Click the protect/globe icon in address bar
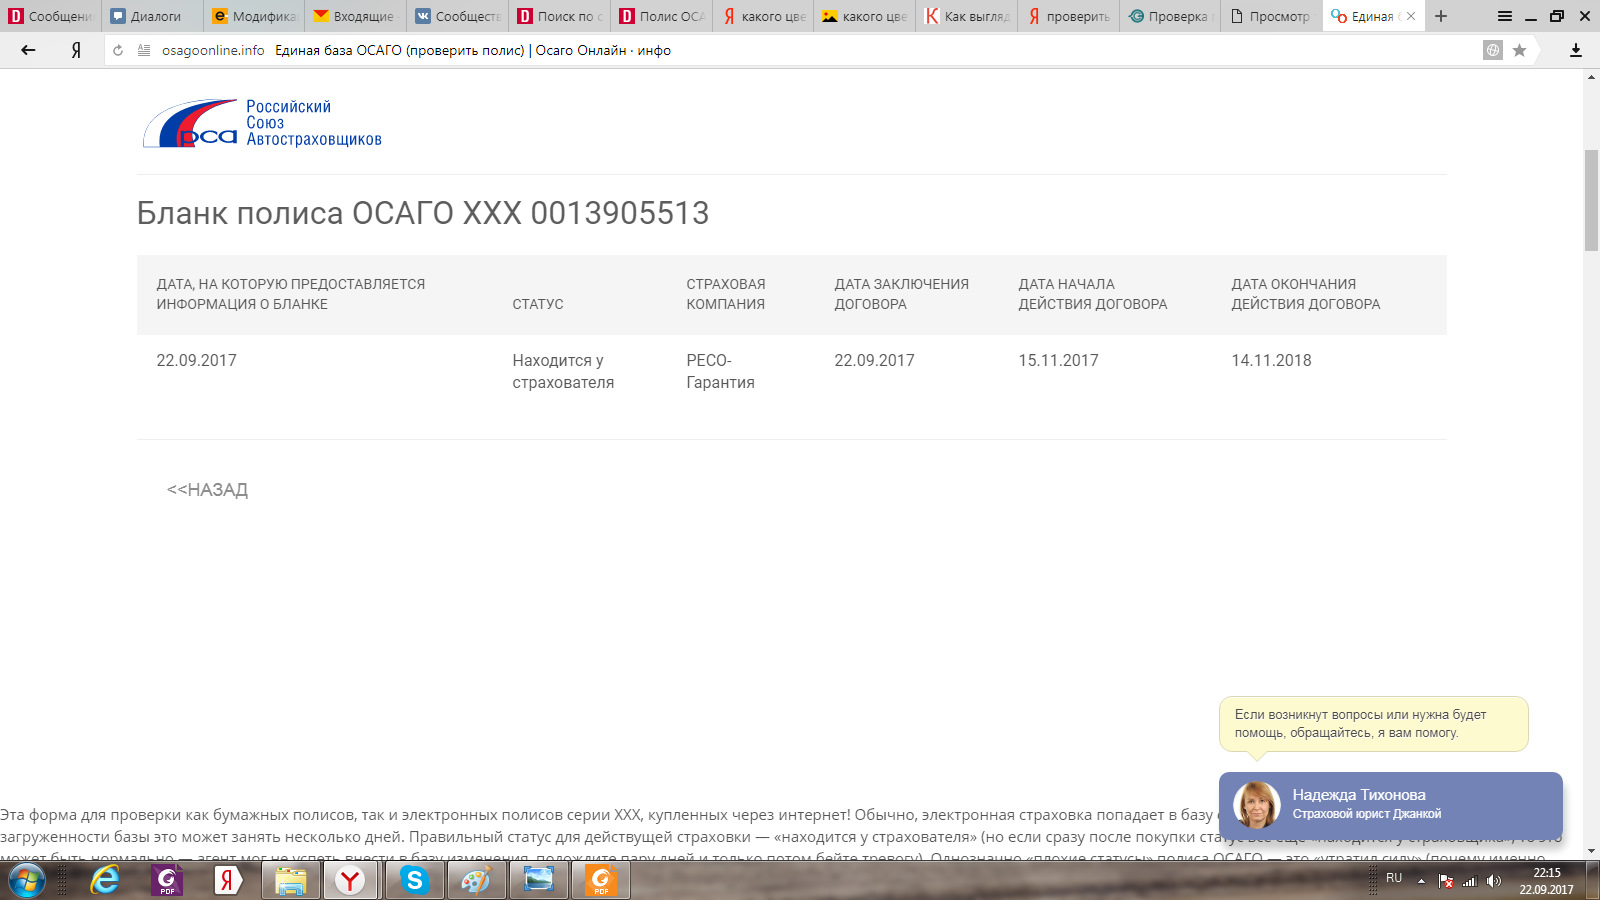The height and width of the screenshot is (900, 1600). [1493, 50]
